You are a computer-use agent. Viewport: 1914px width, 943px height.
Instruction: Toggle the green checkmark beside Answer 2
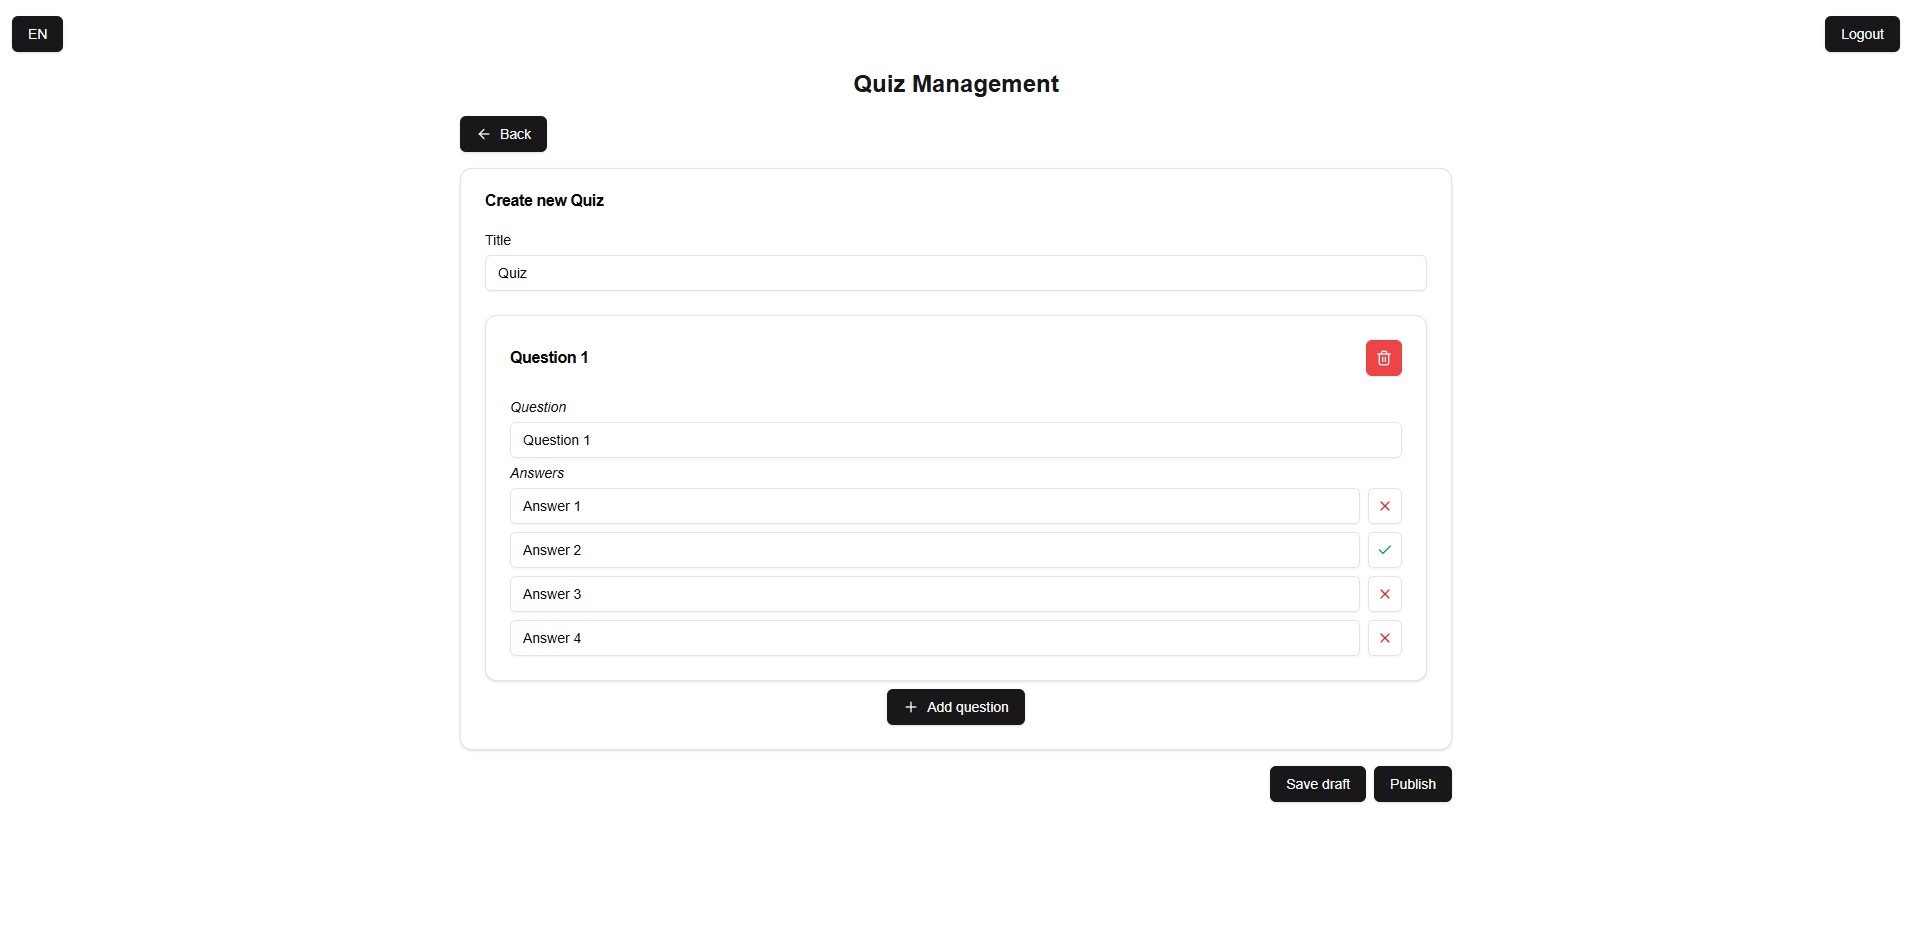tap(1384, 550)
